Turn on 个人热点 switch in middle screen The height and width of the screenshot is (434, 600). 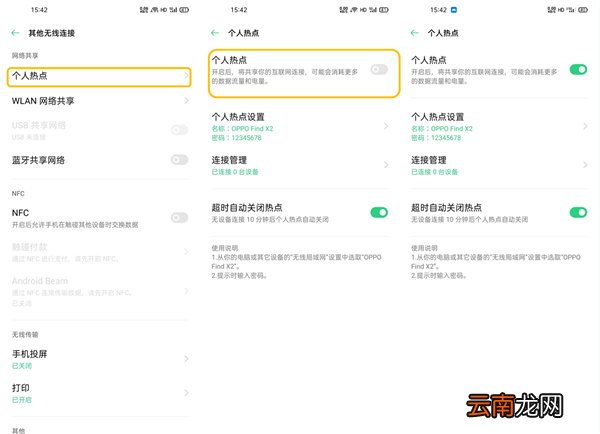click(379, 69)
